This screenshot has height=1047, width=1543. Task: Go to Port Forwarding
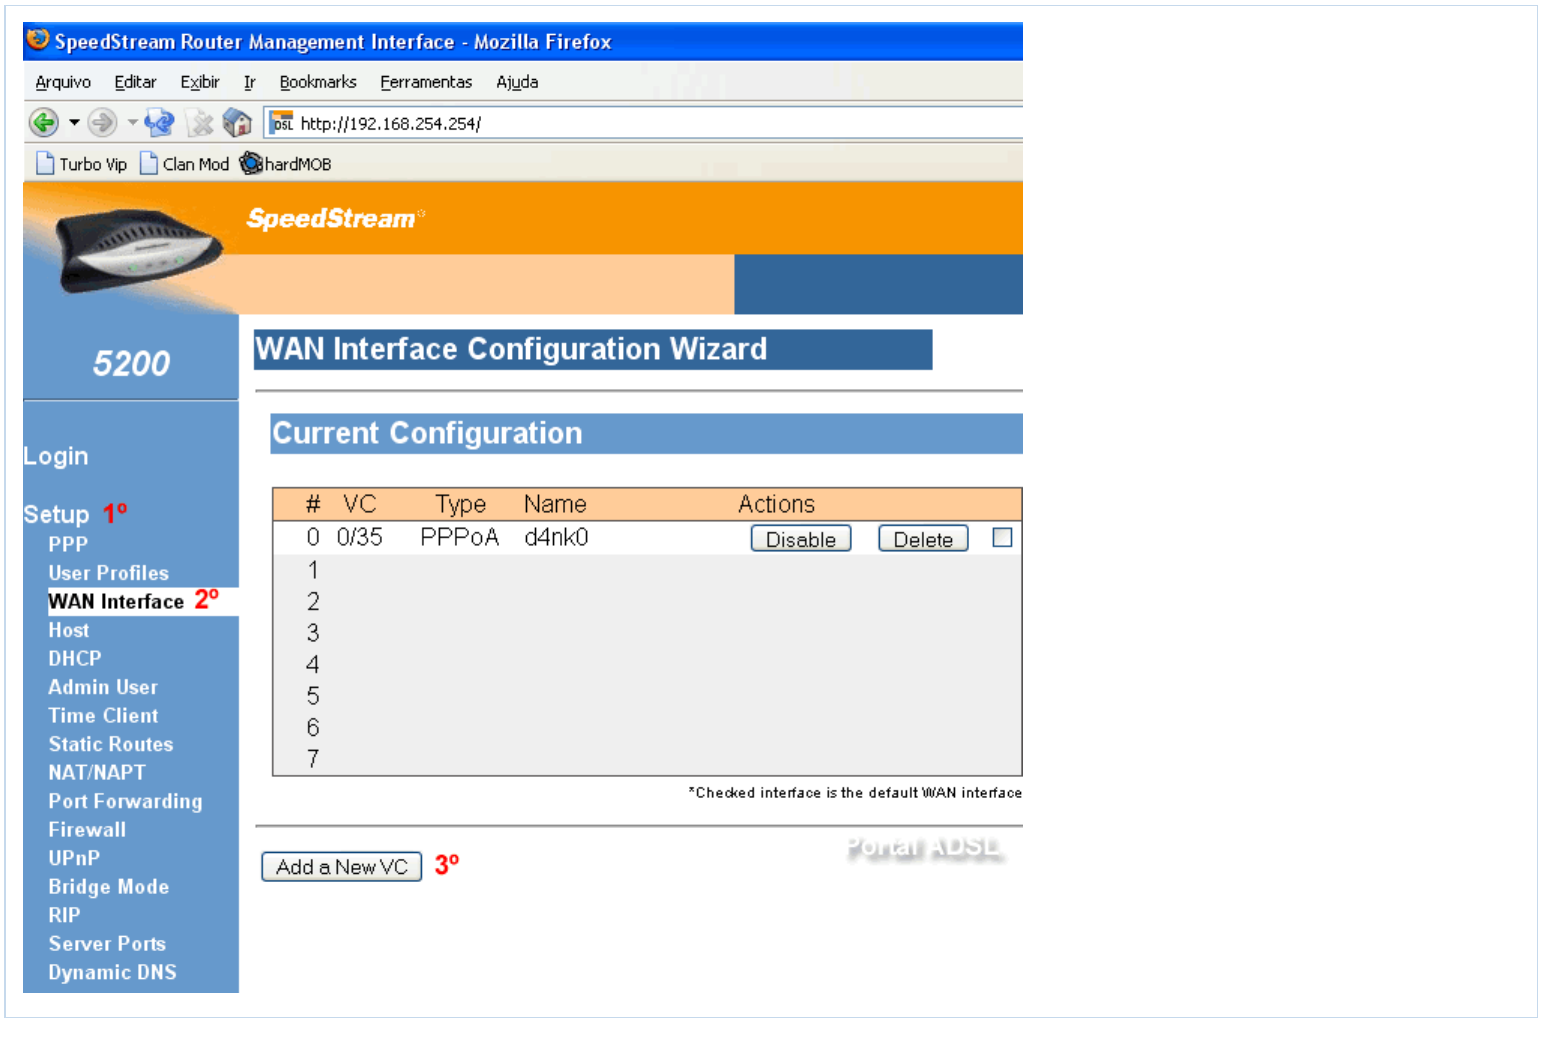coord(126,802)
